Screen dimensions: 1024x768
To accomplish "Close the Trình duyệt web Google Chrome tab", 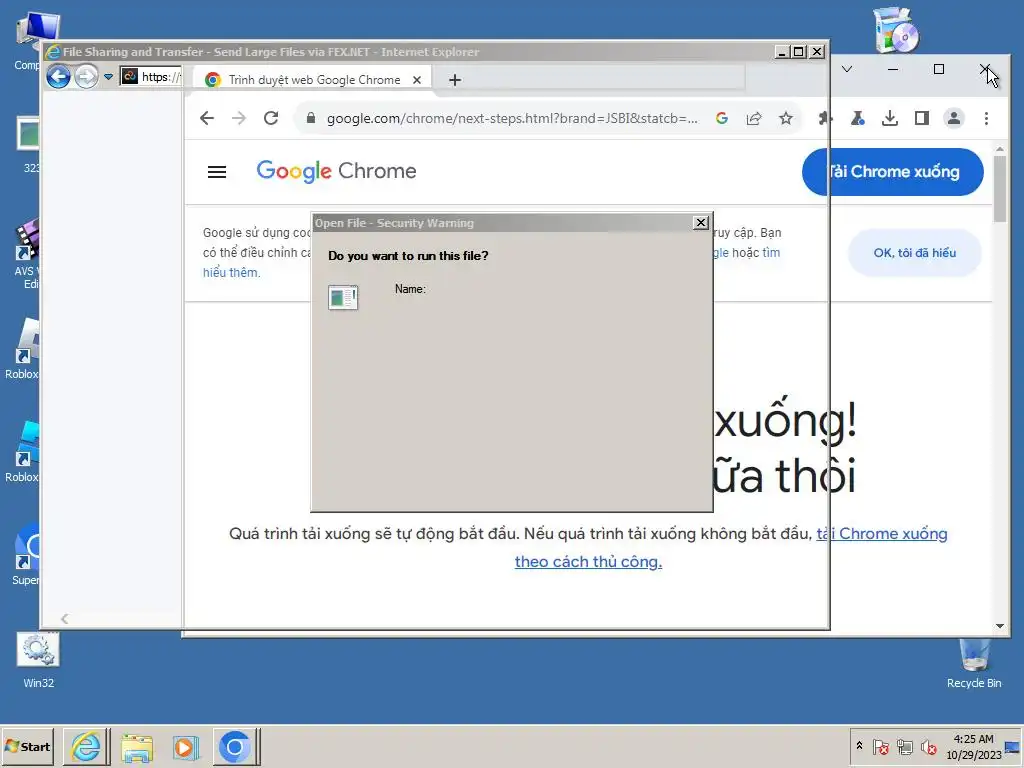I will (x=417, y=80).
